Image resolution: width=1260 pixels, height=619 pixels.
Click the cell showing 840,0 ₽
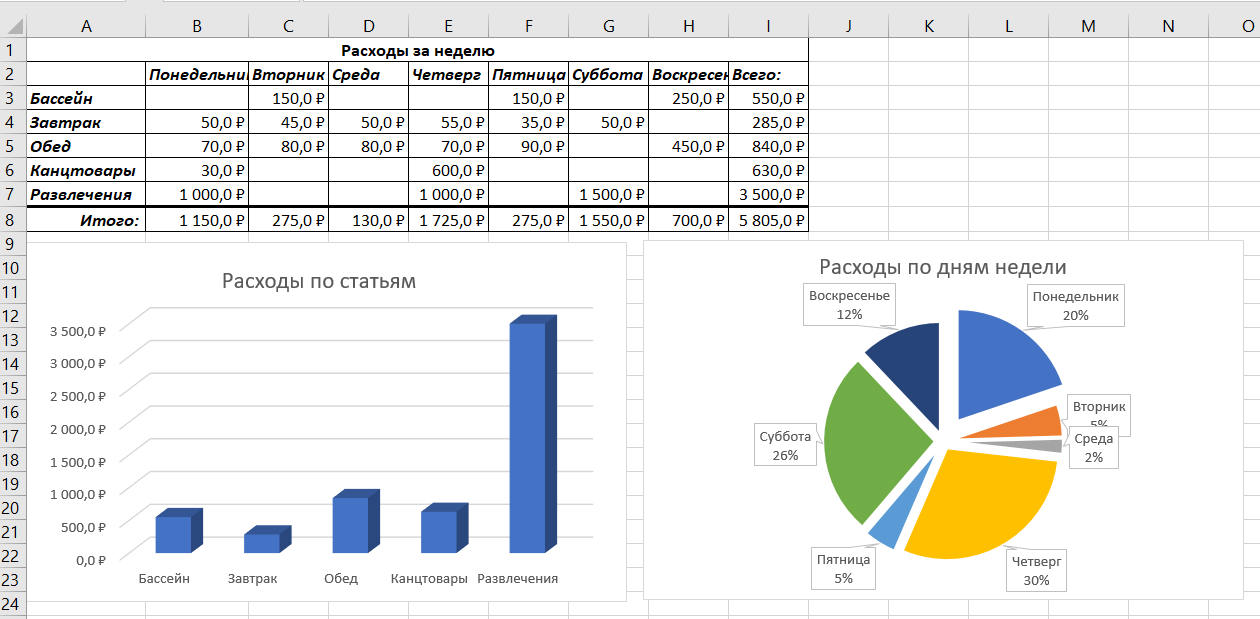coord(768,146)
